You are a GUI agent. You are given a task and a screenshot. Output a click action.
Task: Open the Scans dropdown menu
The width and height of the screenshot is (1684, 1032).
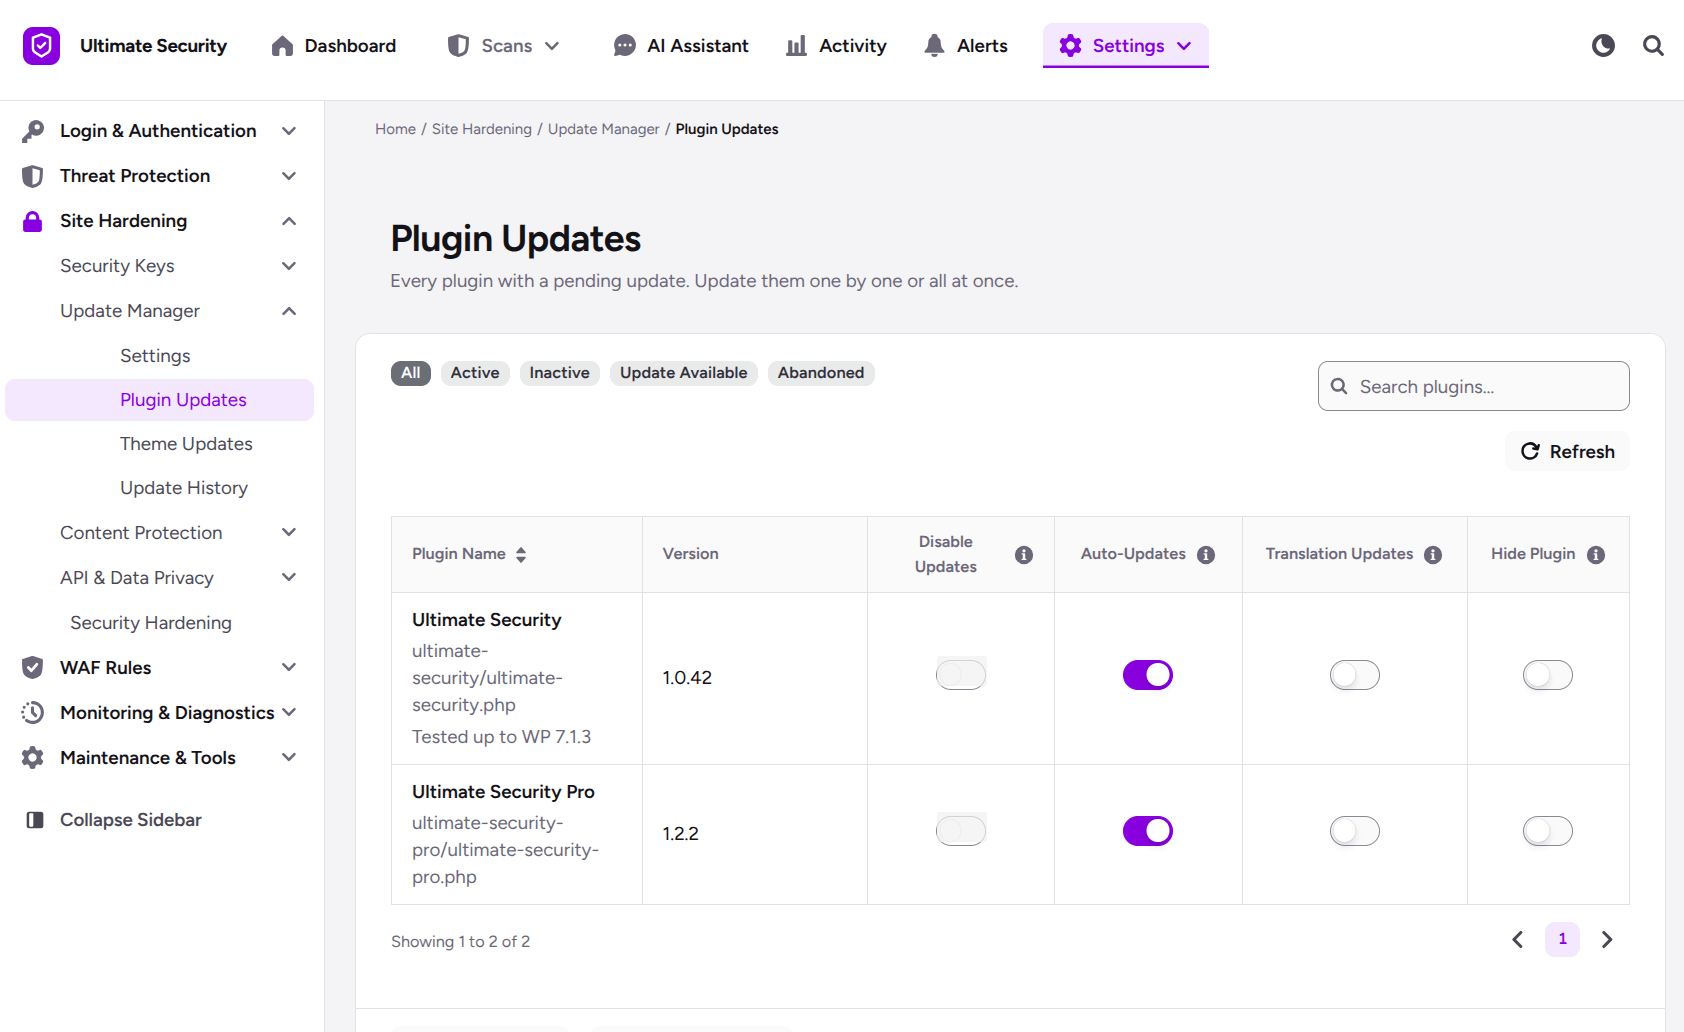point(504,46)
